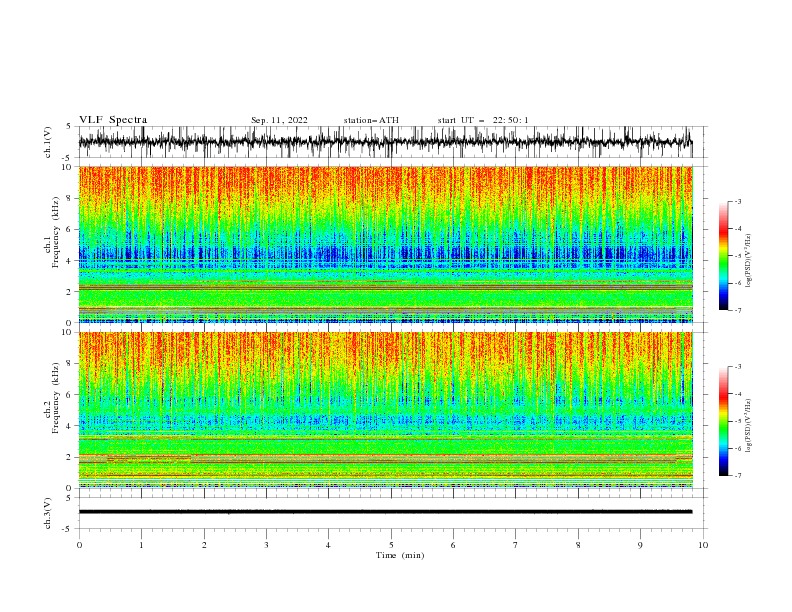Click the "9" tick on the time axis
Screen dimensions: 792x612
[640, 545]
